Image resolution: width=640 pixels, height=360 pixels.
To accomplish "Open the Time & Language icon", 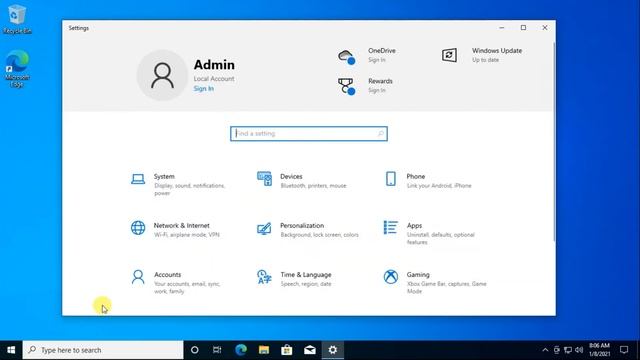I will tap(264, 277).
